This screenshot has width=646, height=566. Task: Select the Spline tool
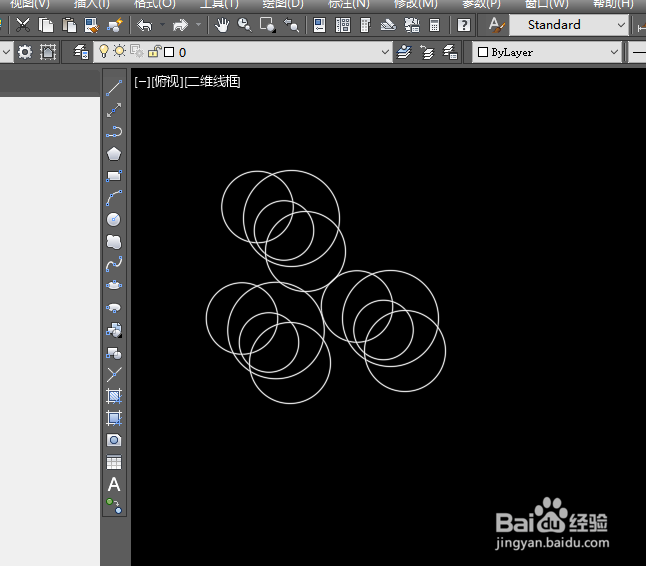(114, 264)
